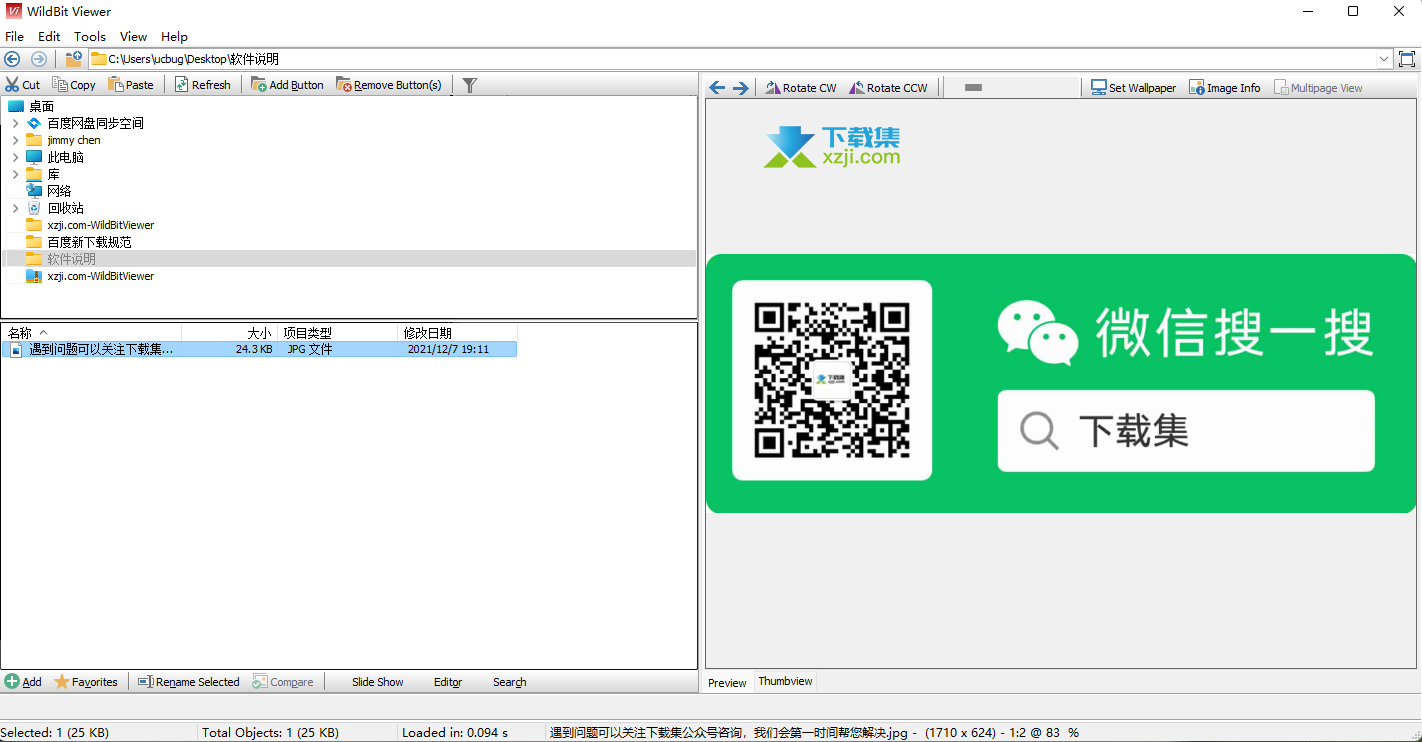Select 百度网盘同步空间 in folder tree

point(95,123)
